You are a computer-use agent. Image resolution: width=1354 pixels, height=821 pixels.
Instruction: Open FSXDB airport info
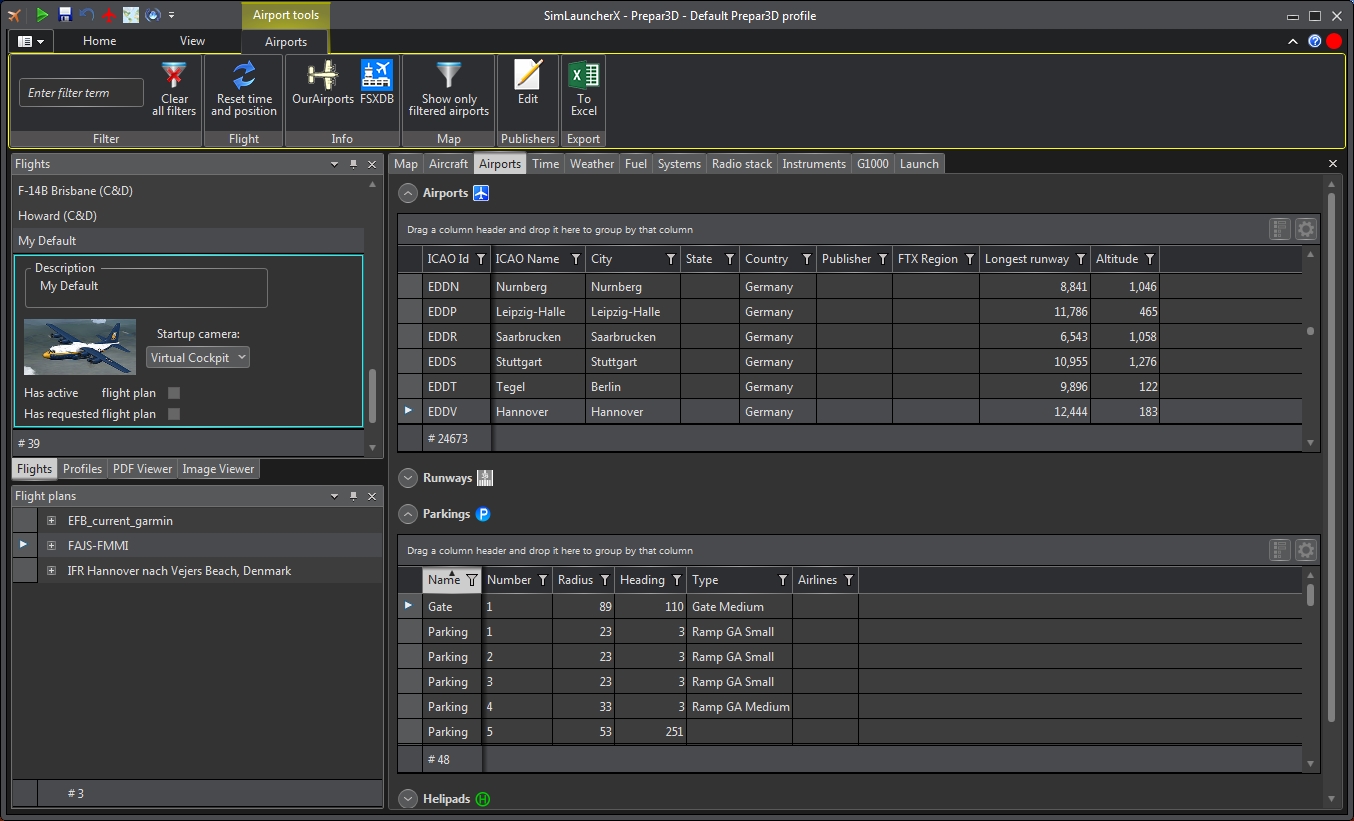click(x=377, y=84)
